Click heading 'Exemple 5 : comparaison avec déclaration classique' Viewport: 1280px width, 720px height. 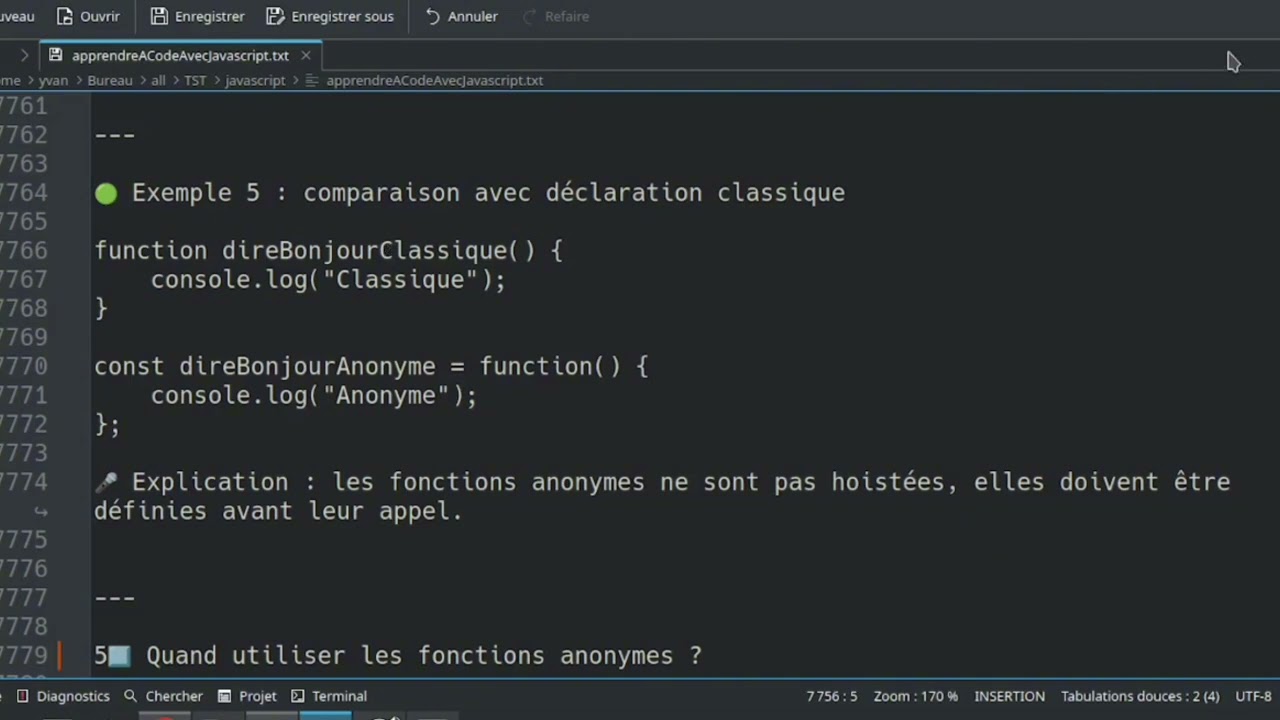[488, 192]
